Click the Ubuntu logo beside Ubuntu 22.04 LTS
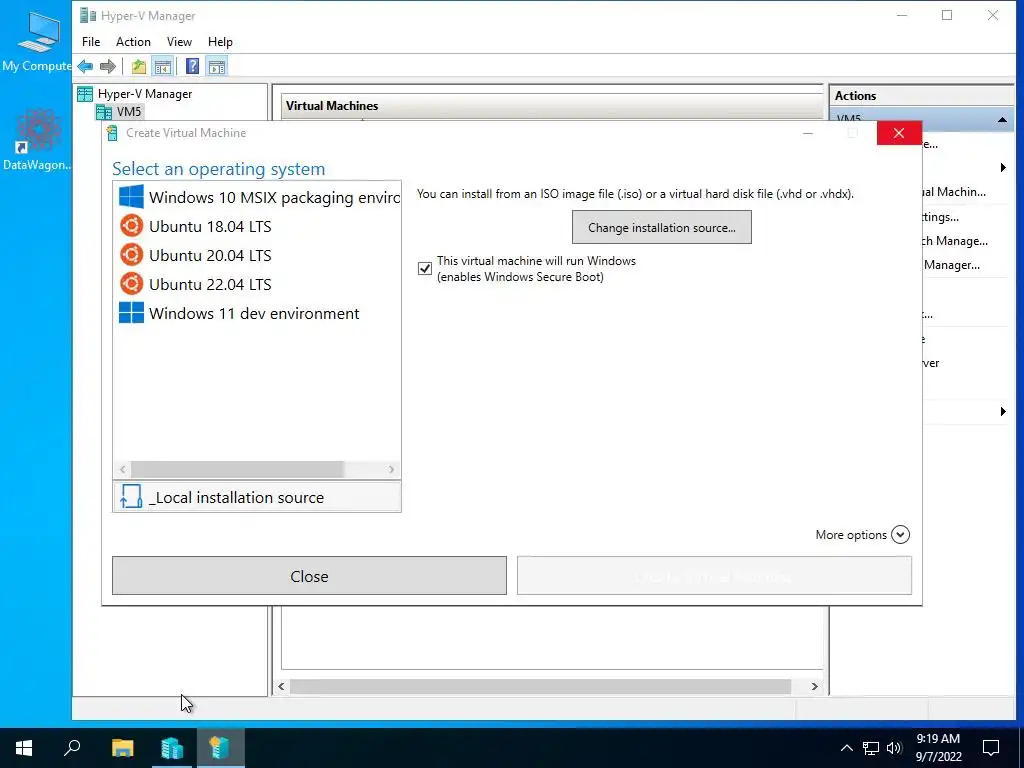The image size is (1024, 768). 131,283
